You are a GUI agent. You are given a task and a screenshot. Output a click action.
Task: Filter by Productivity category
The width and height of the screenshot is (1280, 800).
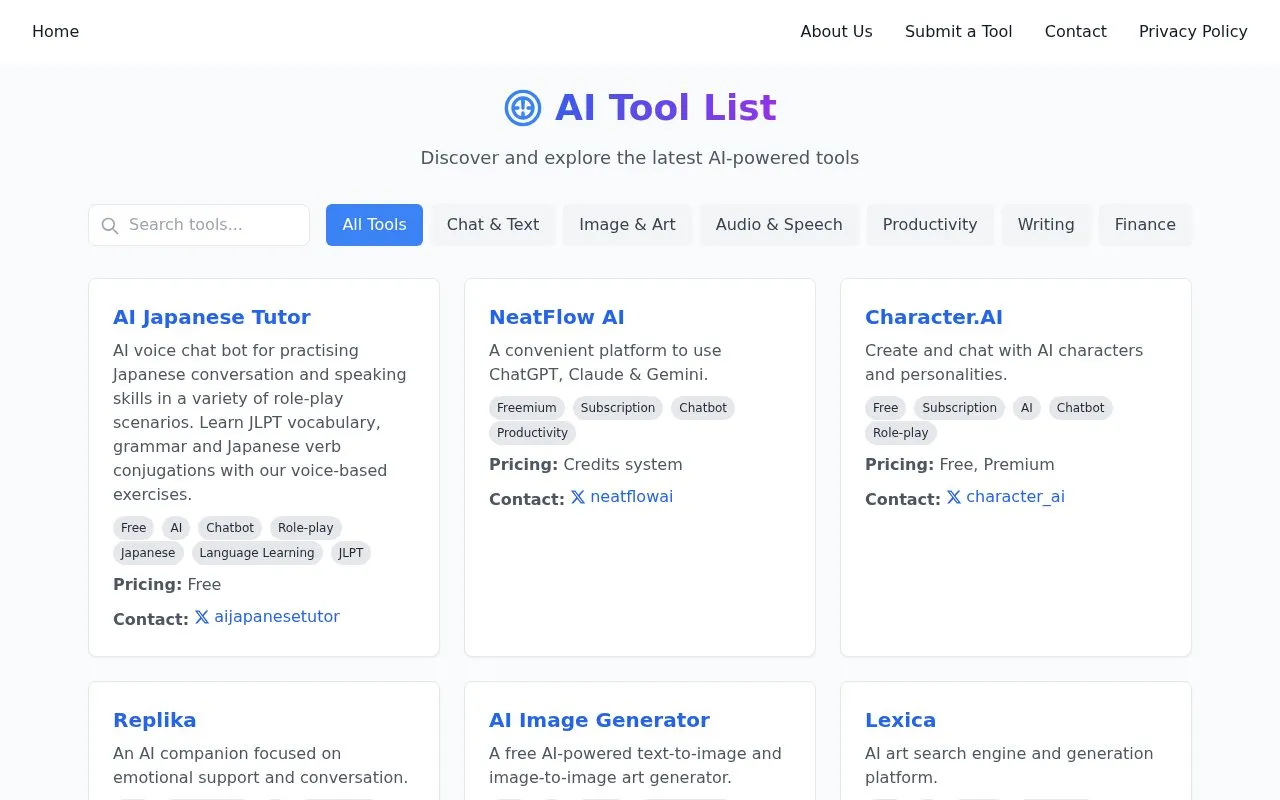930,225
